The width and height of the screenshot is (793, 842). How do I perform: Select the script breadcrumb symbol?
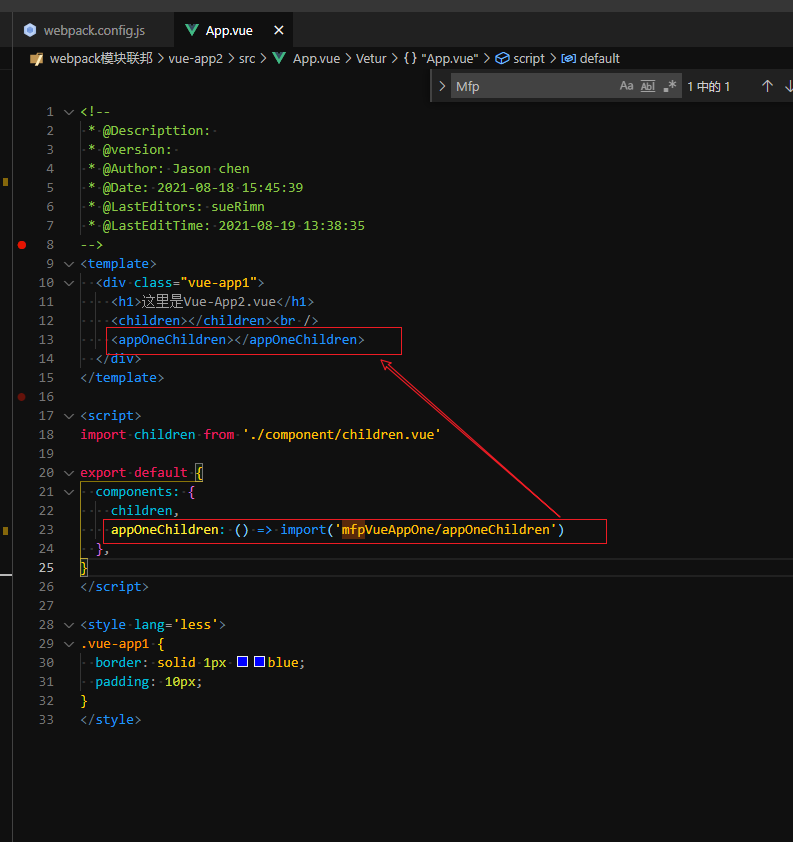(529, 59)
